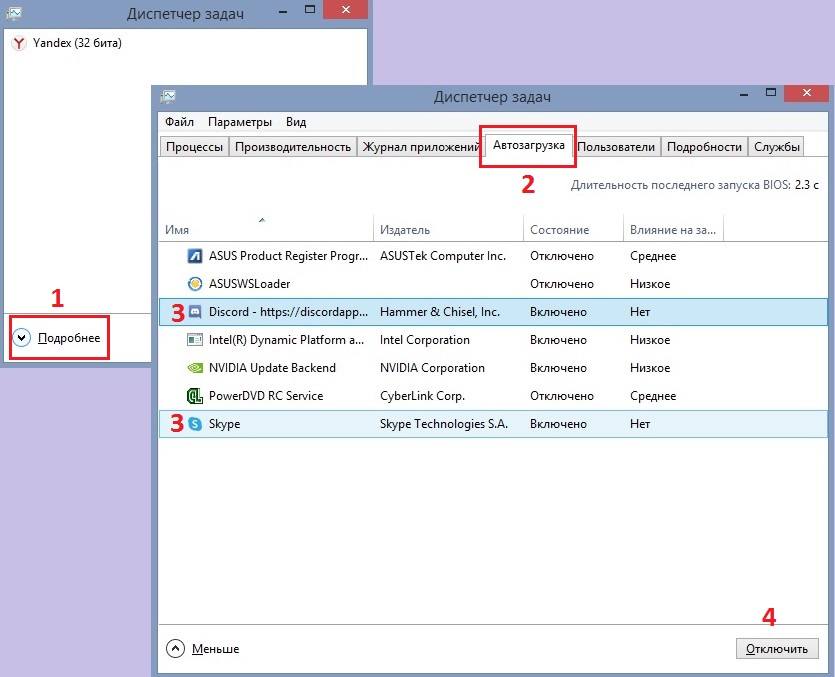Image resolution: width=835 pixels, height=677 pixels.
Task: Click the PowerDVD RC Service icon
Action: [x=195, y=396]
